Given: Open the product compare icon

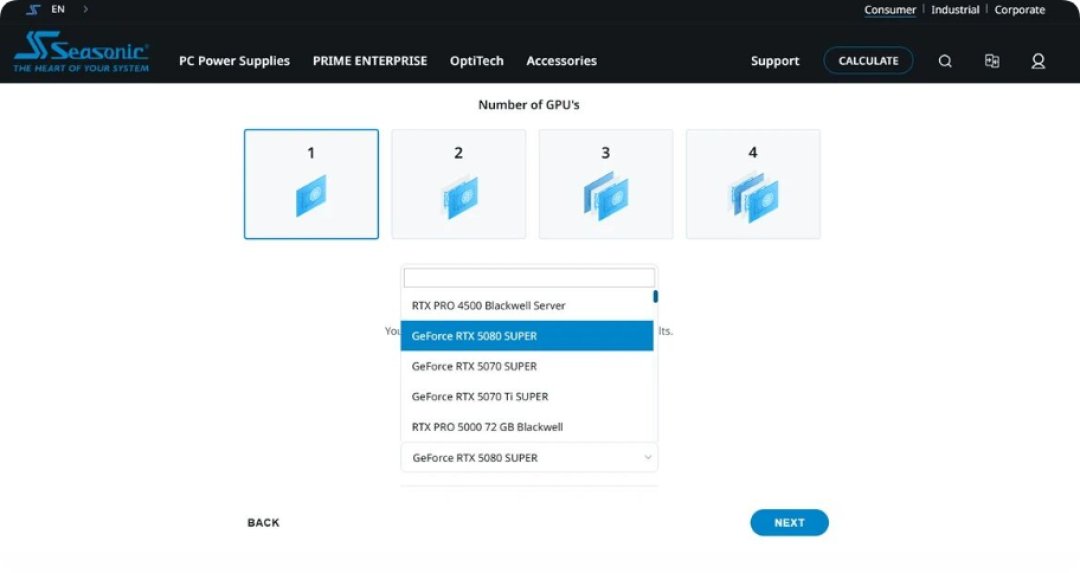Looking at the screenshot, I should (992, 61).
